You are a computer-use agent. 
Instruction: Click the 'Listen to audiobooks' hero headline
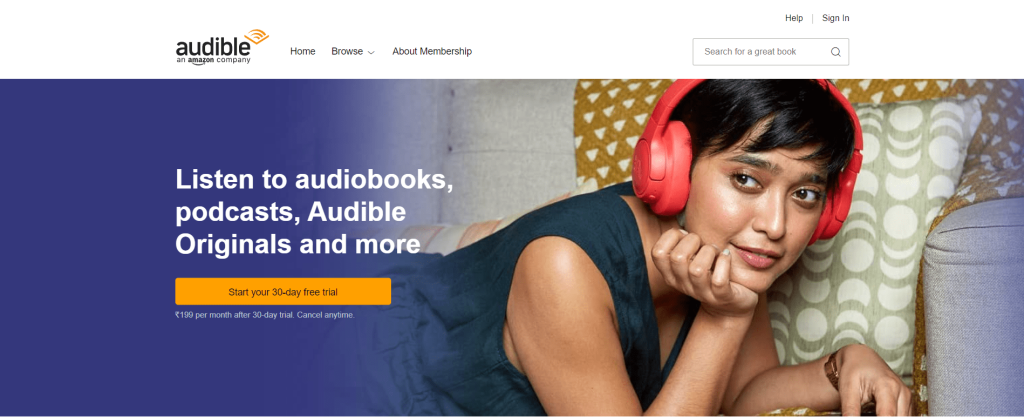click(314, 211)
